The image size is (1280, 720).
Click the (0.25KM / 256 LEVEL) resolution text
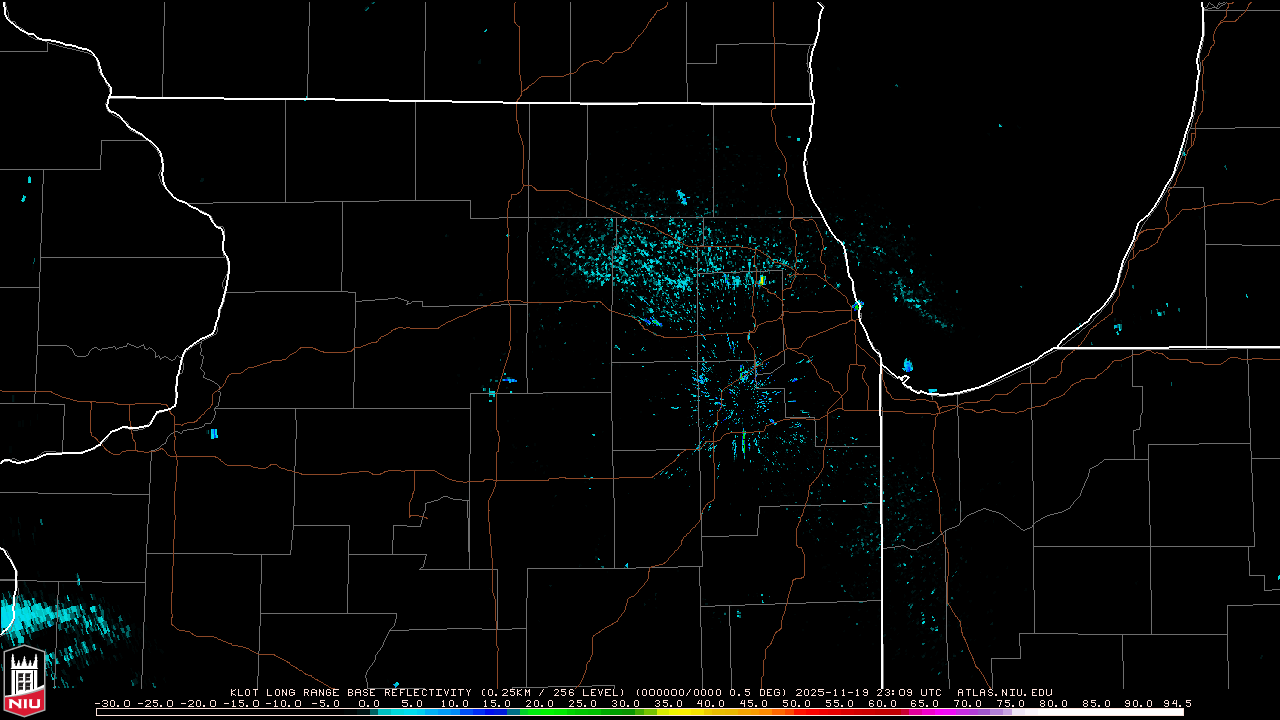pyautogui.click(x=553, y=692)
